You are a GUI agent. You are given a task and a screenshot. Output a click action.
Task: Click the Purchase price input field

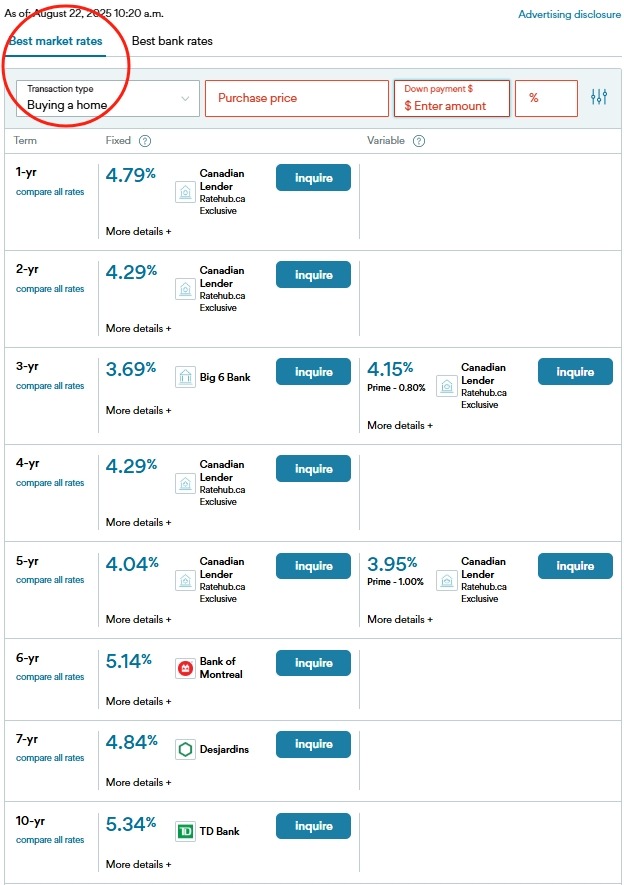(x=297, y=98)
